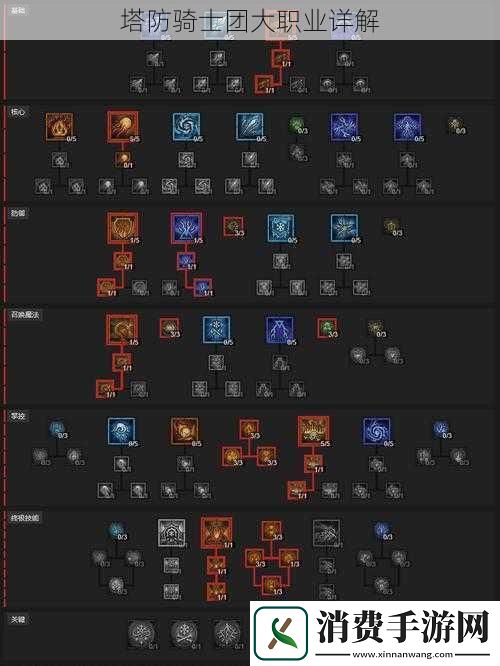Select the orange flame skill in 核心 row
Viewport: 500px width, 666px height.
(x=59, y=127)
